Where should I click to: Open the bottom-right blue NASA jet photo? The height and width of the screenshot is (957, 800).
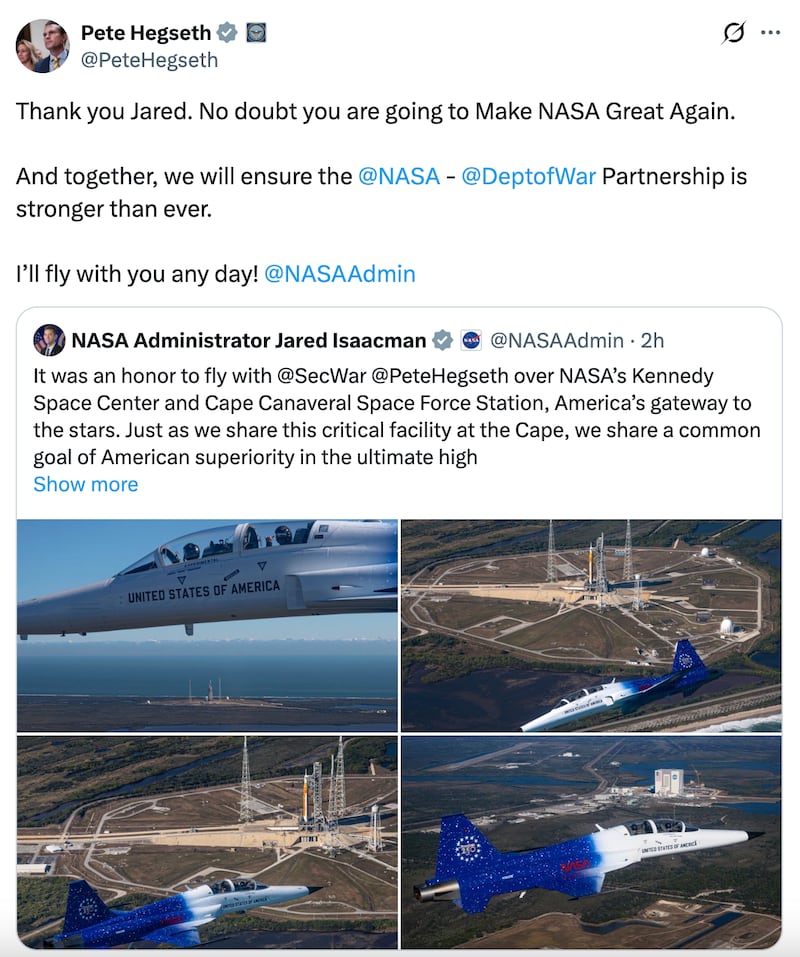[591, 842]
